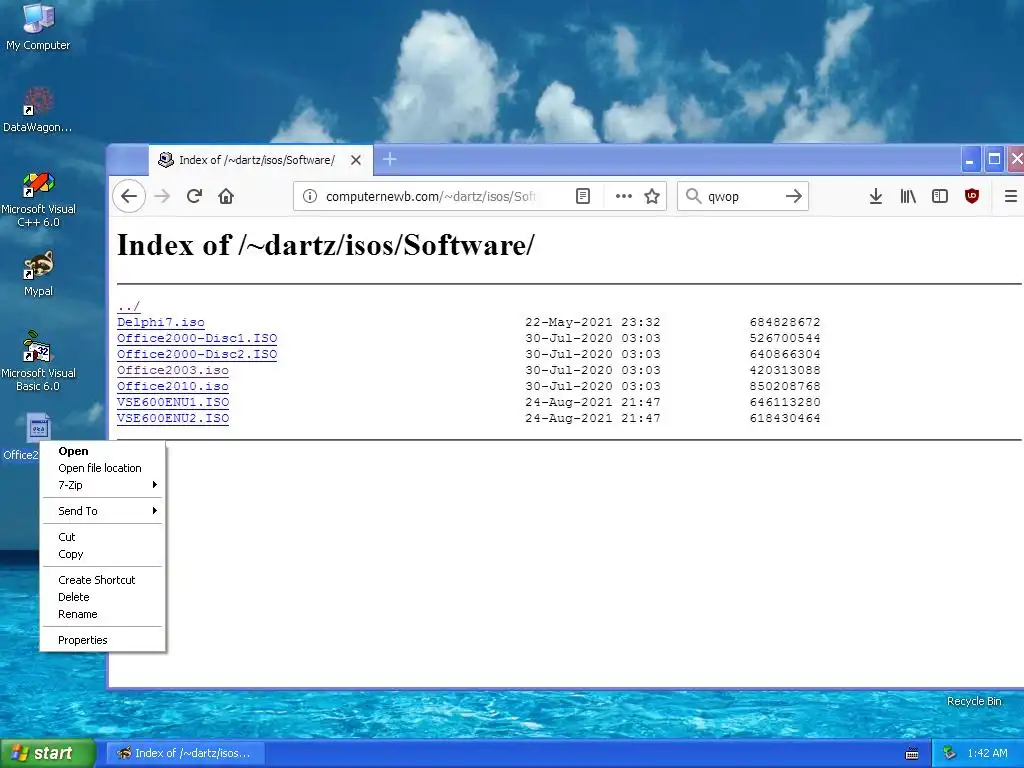The width and height of the screenshot is (1024, 768).
Task: Choose Create Shortcut in context menu
Action: click(103, 580)
